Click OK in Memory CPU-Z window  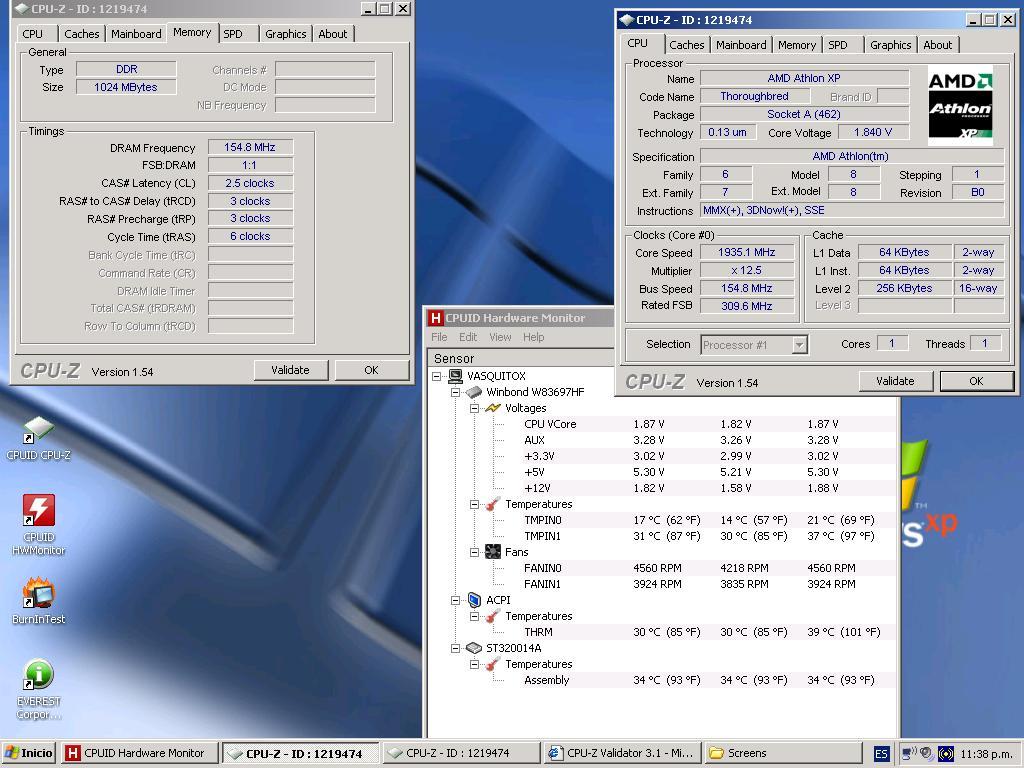(x=371, y=370)
